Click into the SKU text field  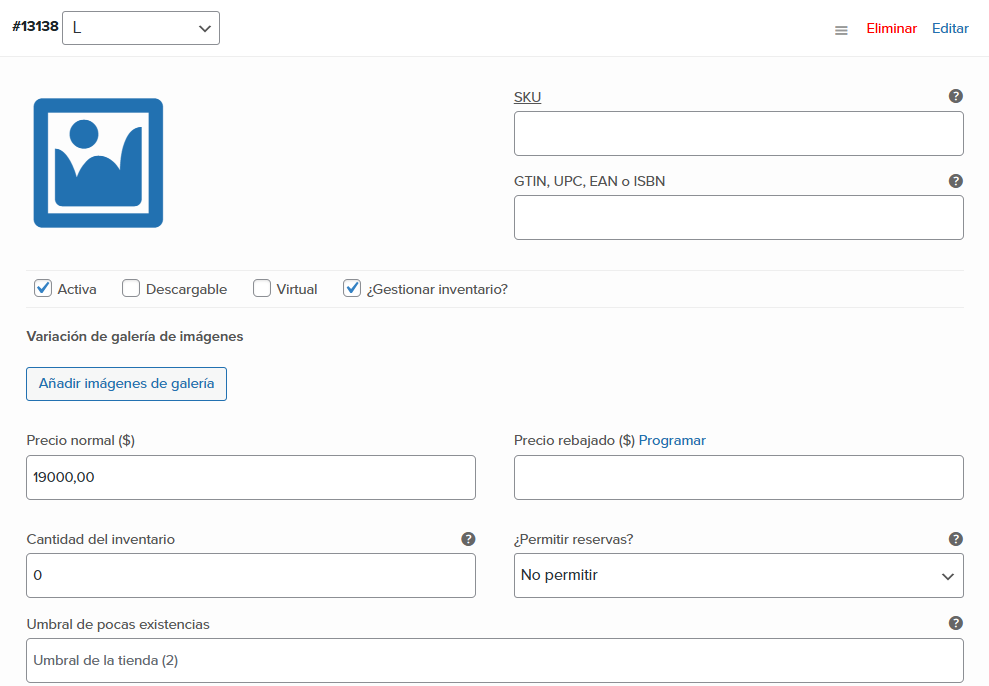coord(739,134)
